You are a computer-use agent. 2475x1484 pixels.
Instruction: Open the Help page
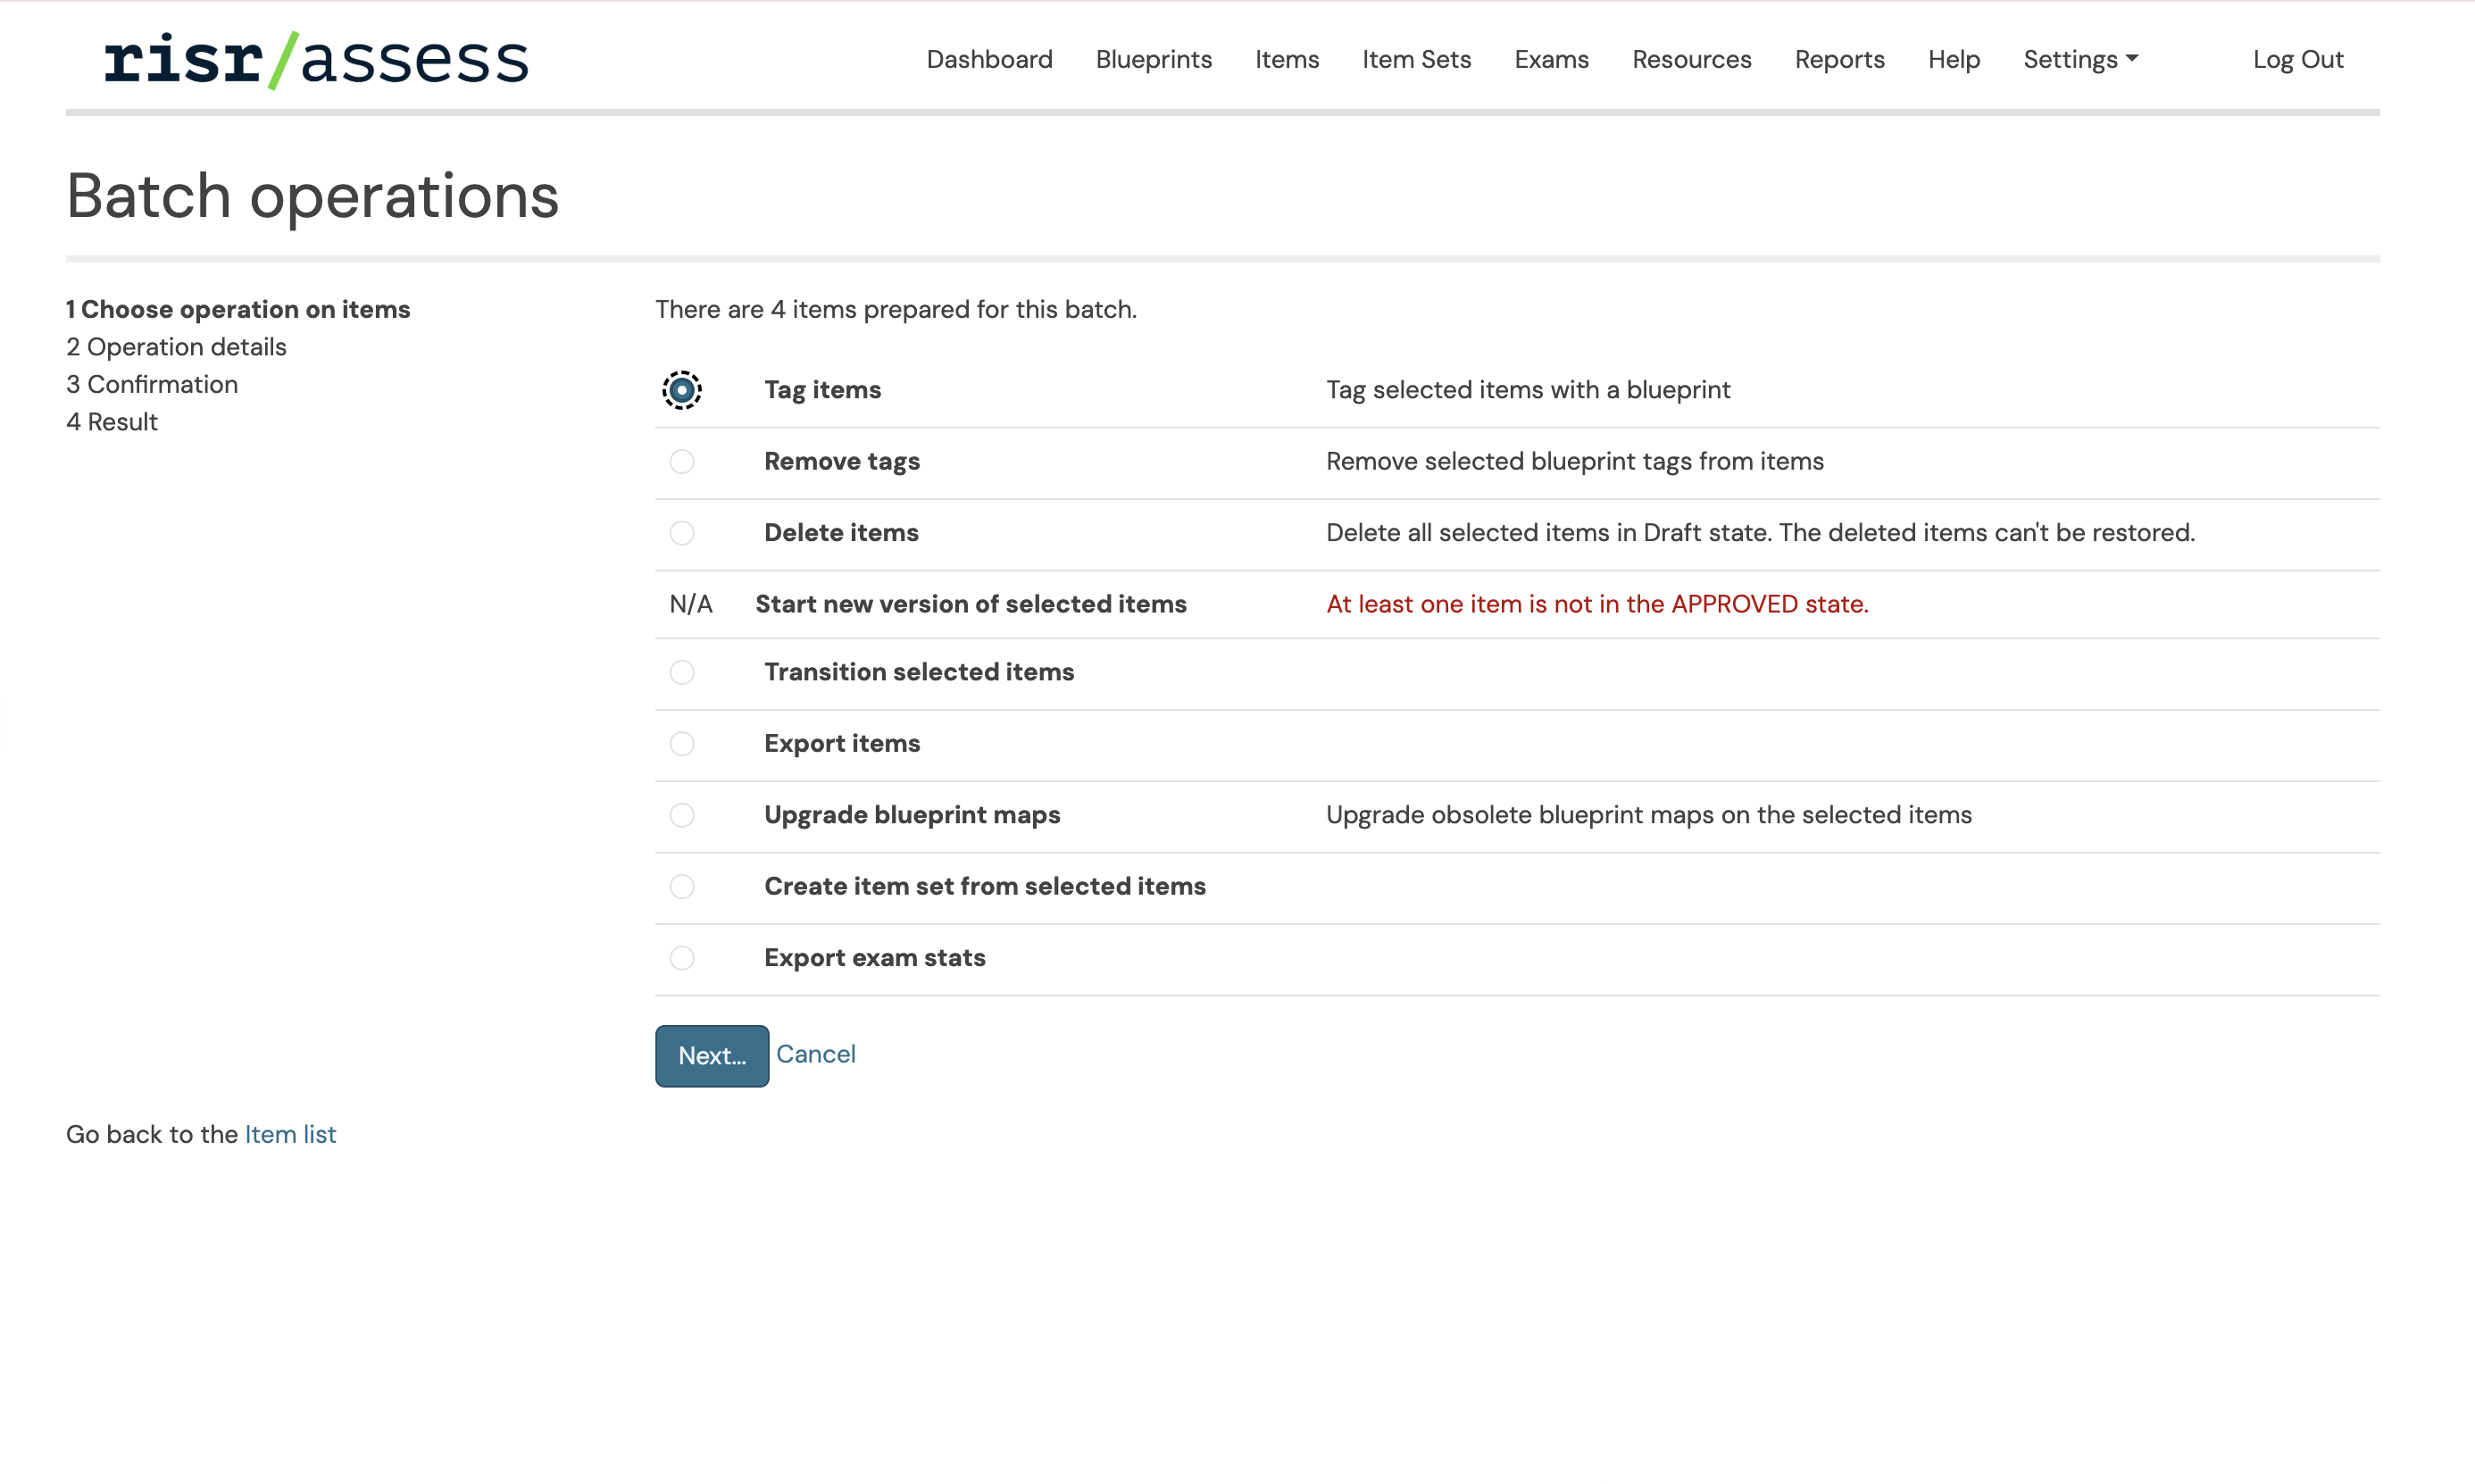(x=1953, y=60)
